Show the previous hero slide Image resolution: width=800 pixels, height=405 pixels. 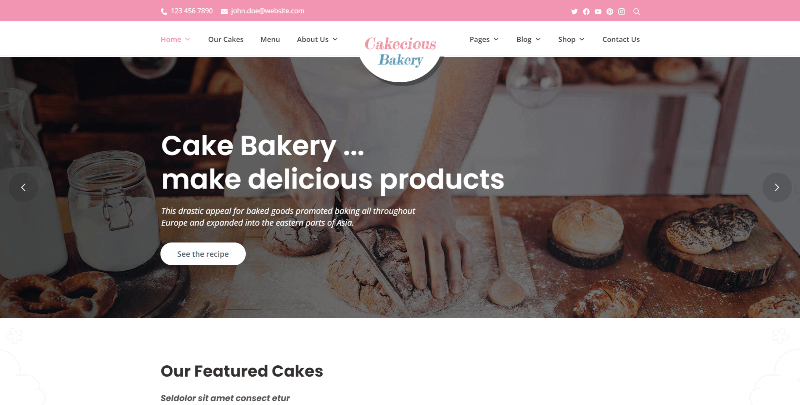[23, 187]
